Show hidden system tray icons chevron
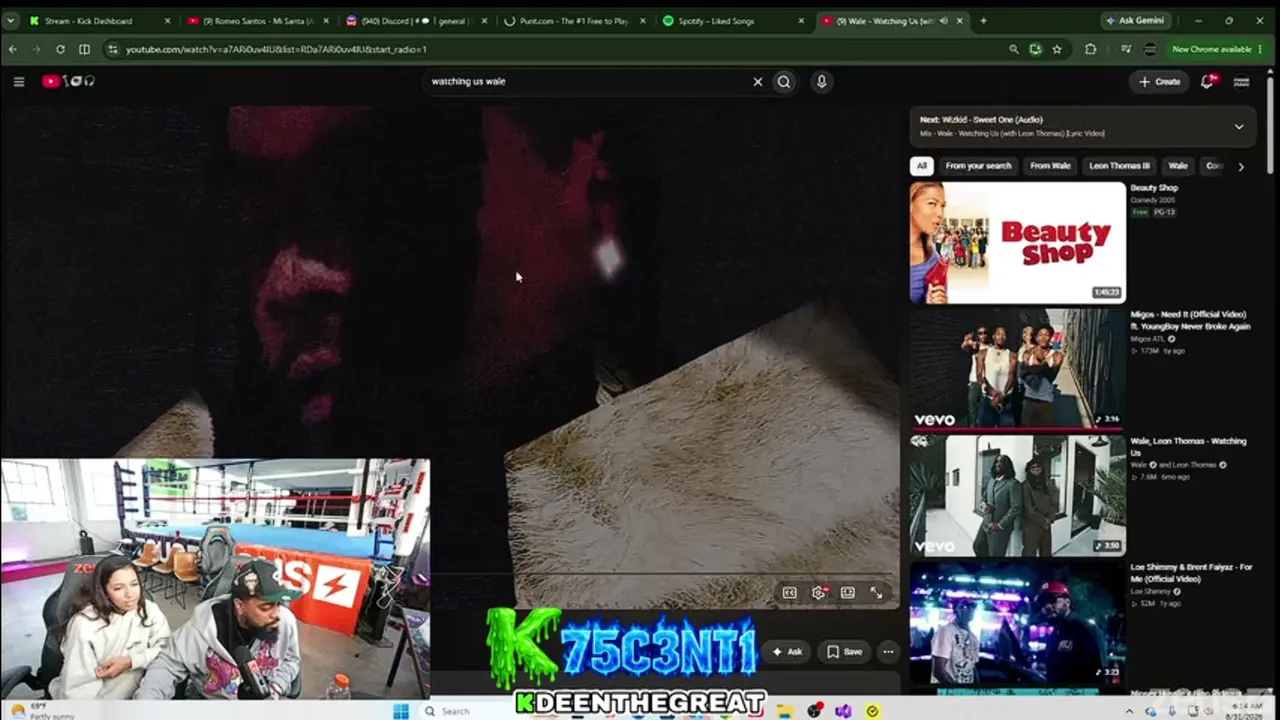1280x720 pixels. (1131, 711)
